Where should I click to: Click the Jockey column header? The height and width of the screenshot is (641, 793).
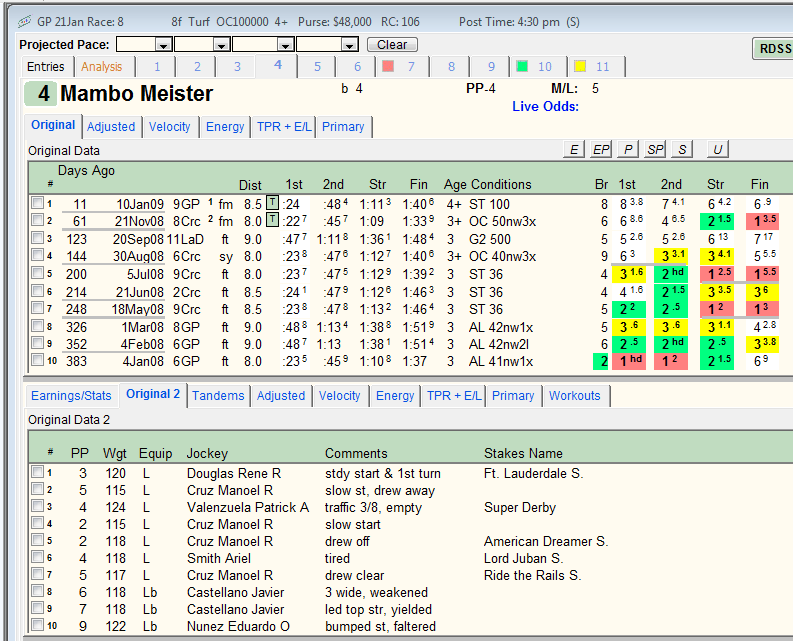pyautogui.click(x=207, y=453)
